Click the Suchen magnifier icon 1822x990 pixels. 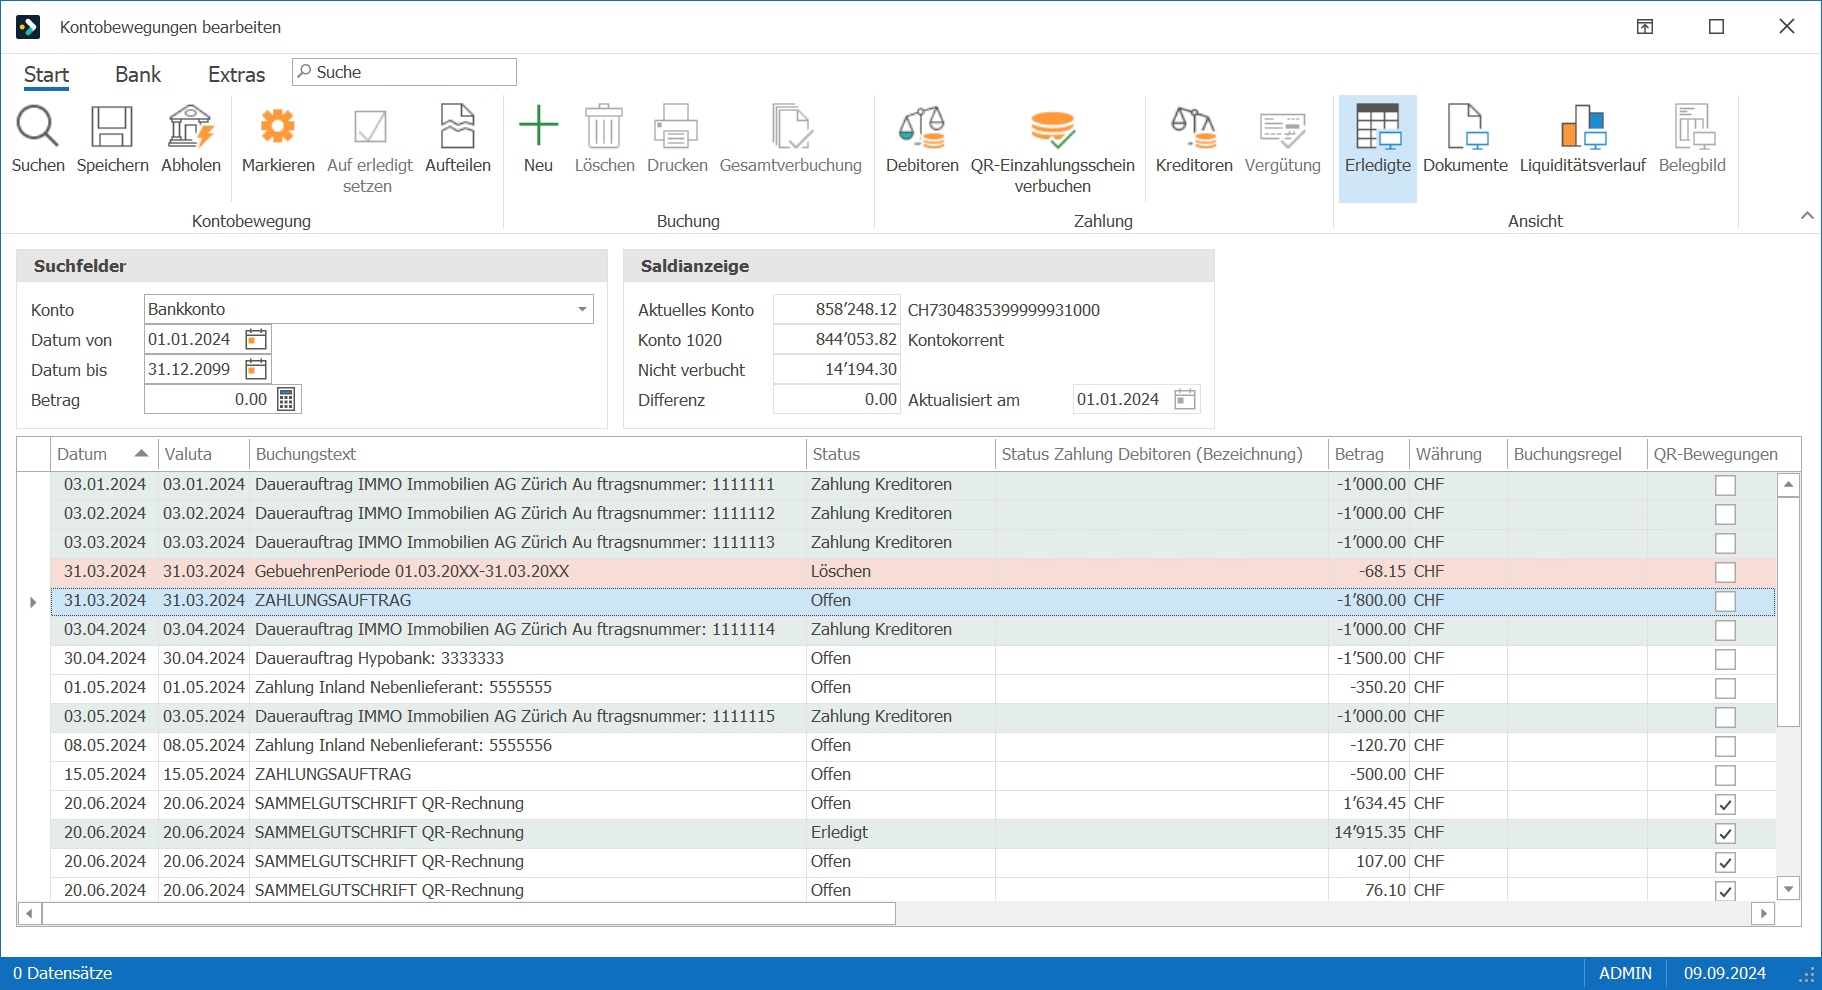point(38,127)
